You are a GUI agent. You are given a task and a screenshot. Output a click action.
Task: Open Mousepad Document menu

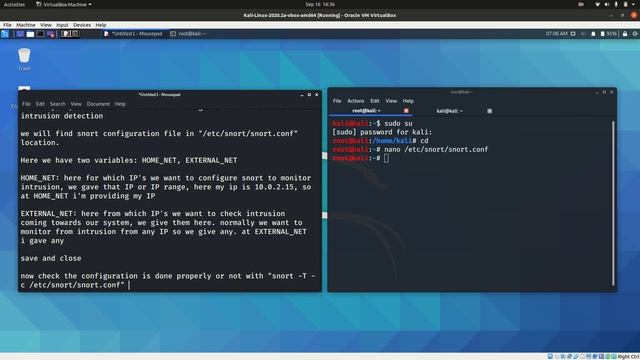pyautogui.click(x=98, y=104)
